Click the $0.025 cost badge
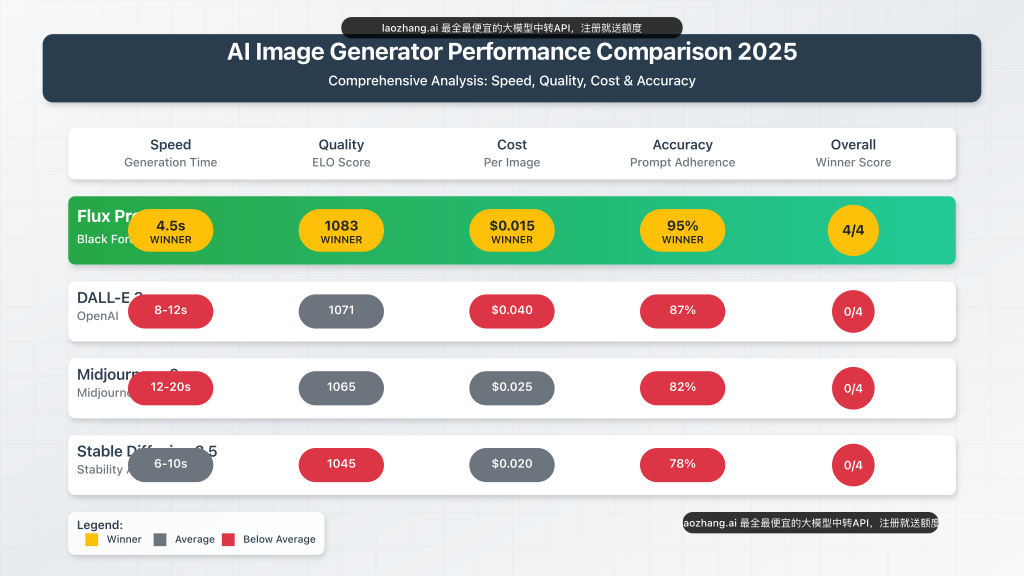The width and height of the screenshot is (1024, 576). (512, 388)
